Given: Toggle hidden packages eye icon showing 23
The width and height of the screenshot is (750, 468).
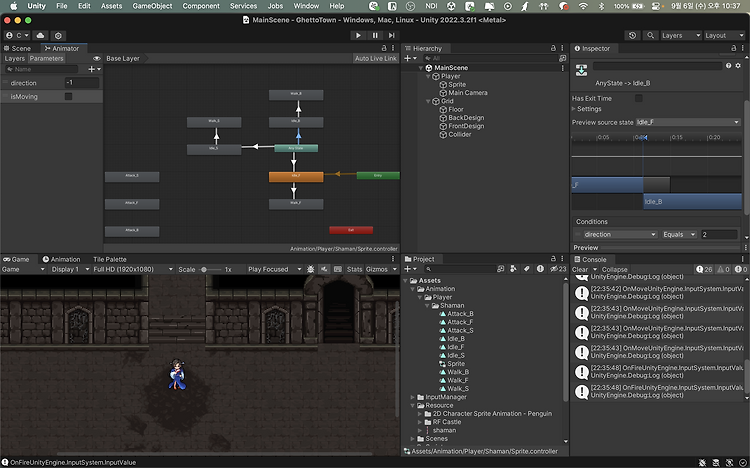Looking at the screenshot, I should pyautogui.click(x=558, y=269).
